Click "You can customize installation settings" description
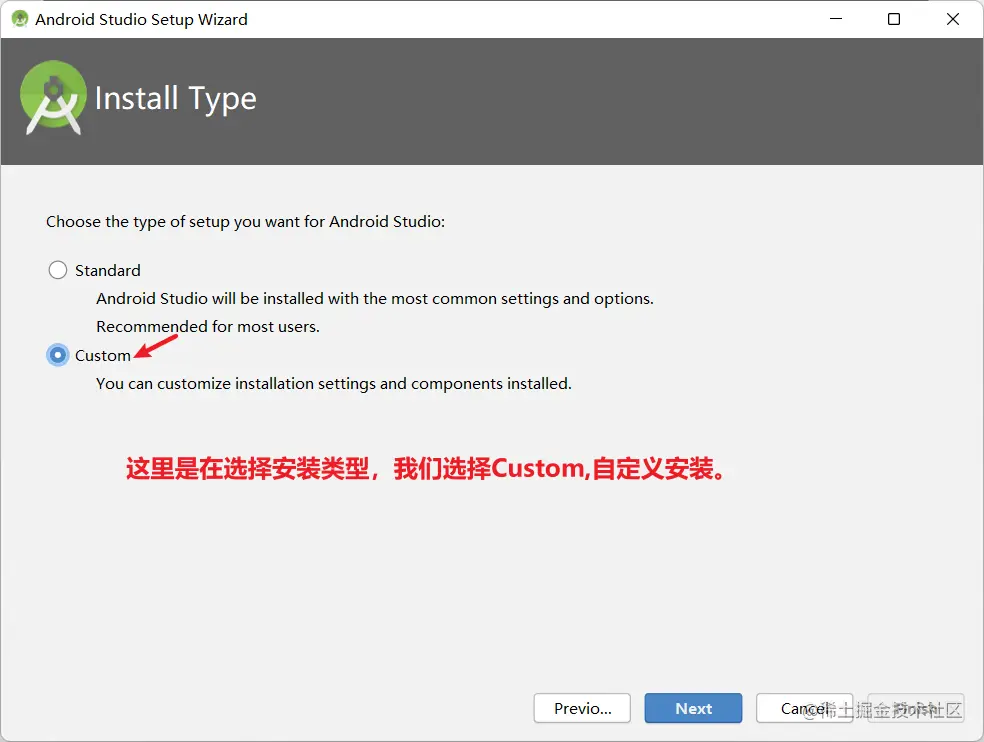Screen dimensions: 984x742 334,384
